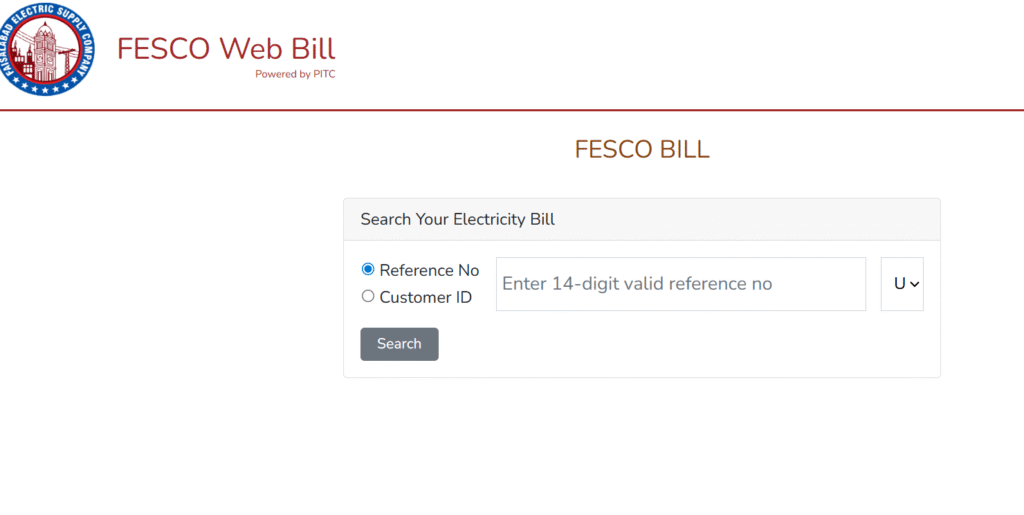Click the word "PITC" under the site title
This screenshot has height=515, width=1024.
325,74
